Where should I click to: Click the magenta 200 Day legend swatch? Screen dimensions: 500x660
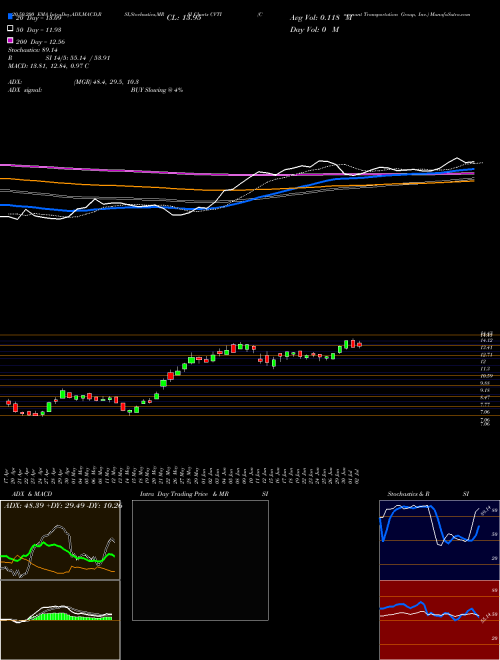click(11, 41)
